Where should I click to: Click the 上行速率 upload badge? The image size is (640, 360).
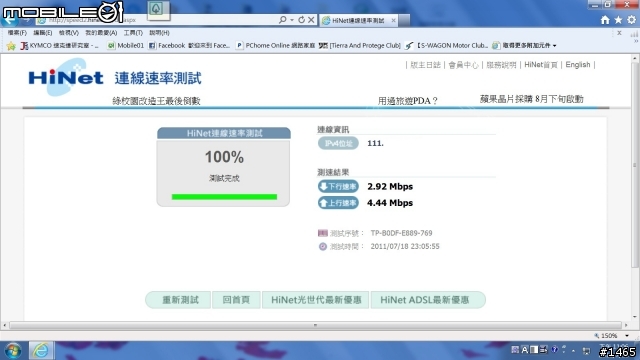(x=338, y=203)
